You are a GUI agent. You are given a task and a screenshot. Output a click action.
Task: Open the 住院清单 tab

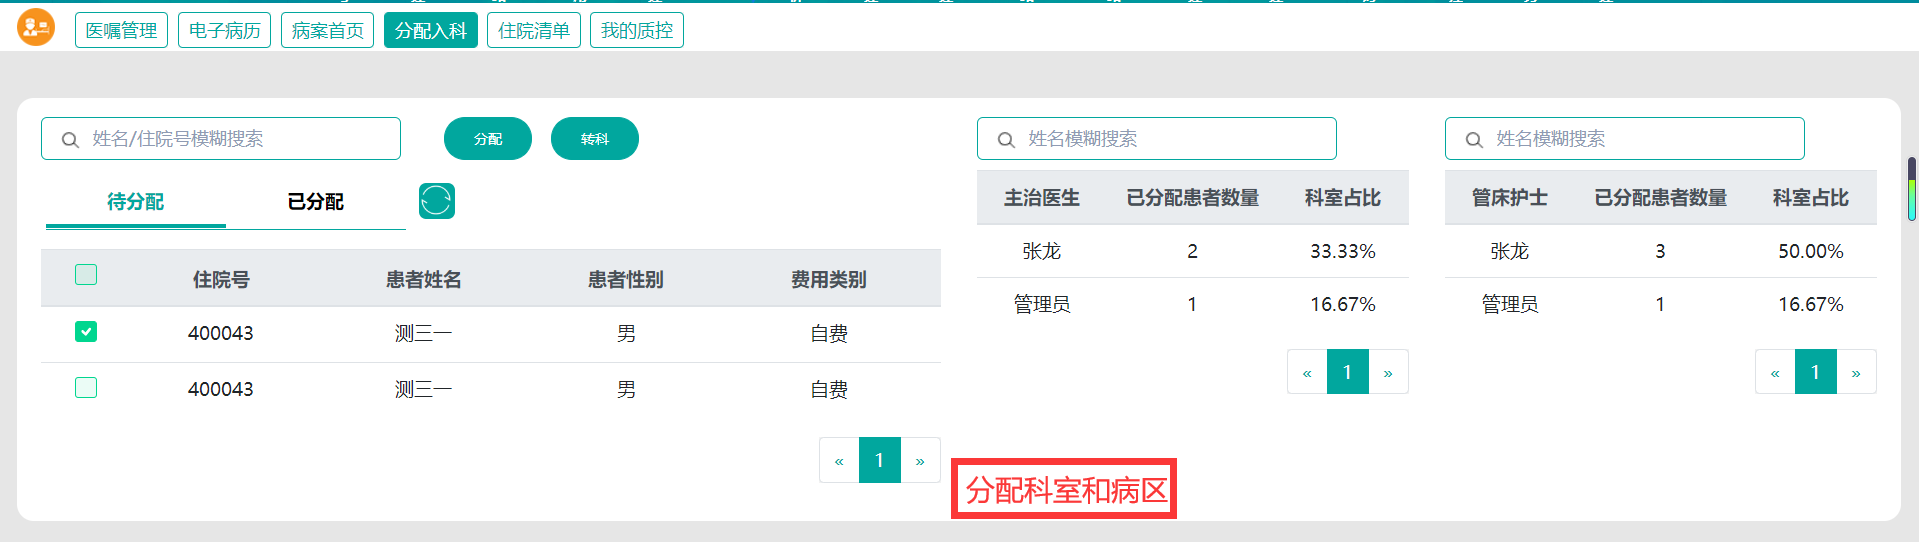(533, 30)
